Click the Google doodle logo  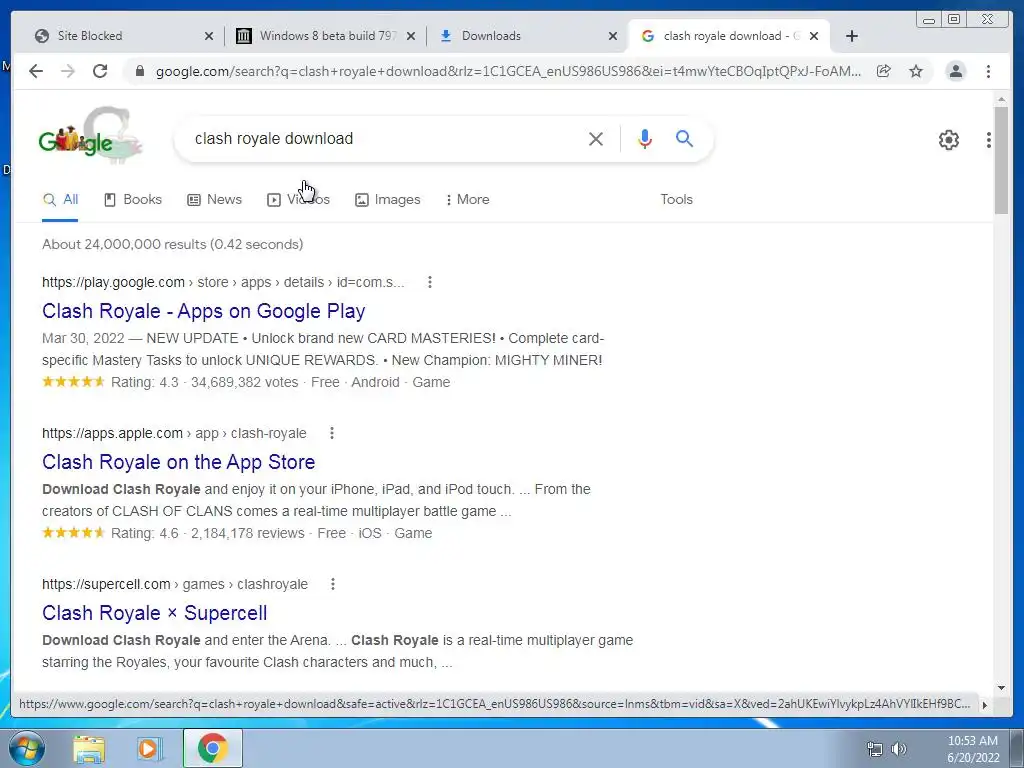tap(89, 135)
